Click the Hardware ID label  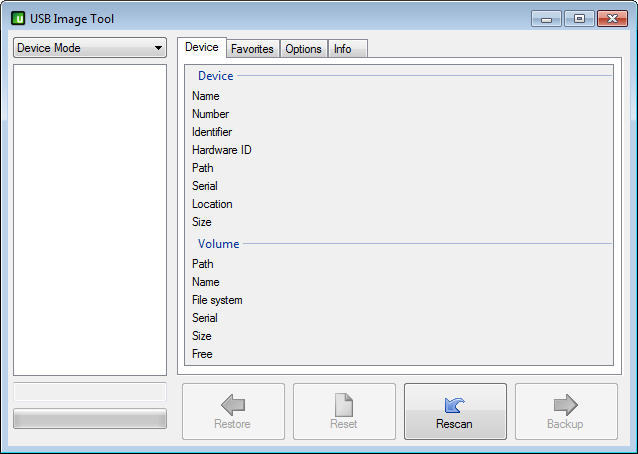click(222, 150)
